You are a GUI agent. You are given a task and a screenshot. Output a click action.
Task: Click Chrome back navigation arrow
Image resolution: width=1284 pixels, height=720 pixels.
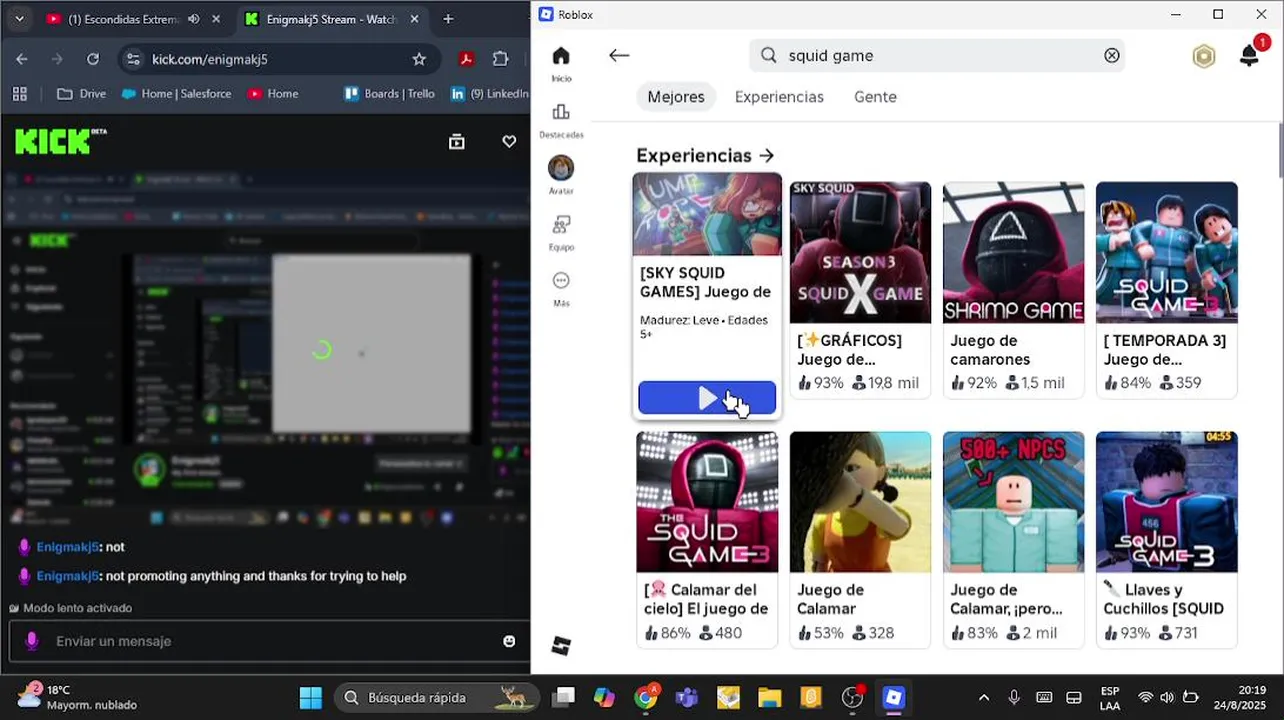click(22, 59)
